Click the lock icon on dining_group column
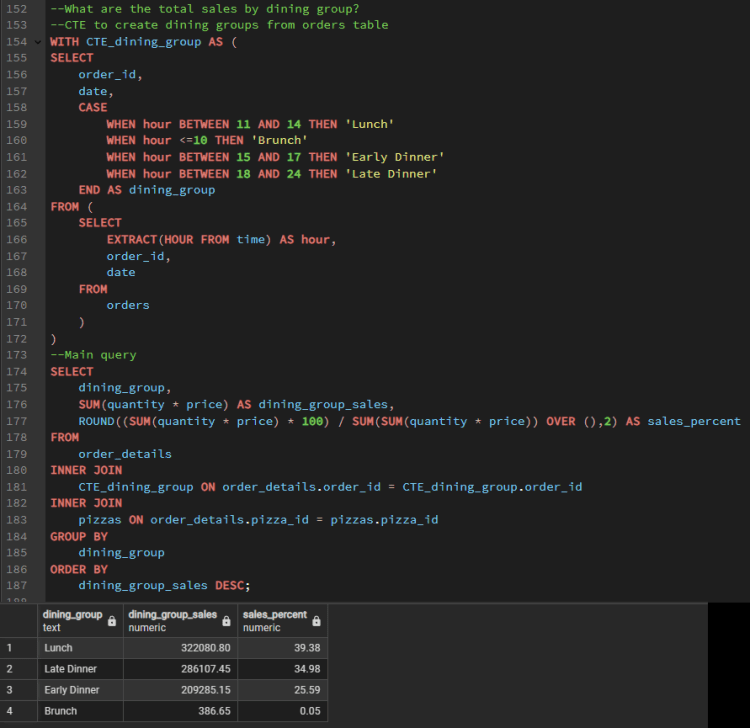Viewport: 750px width, 728px height. tap(112, 621)
